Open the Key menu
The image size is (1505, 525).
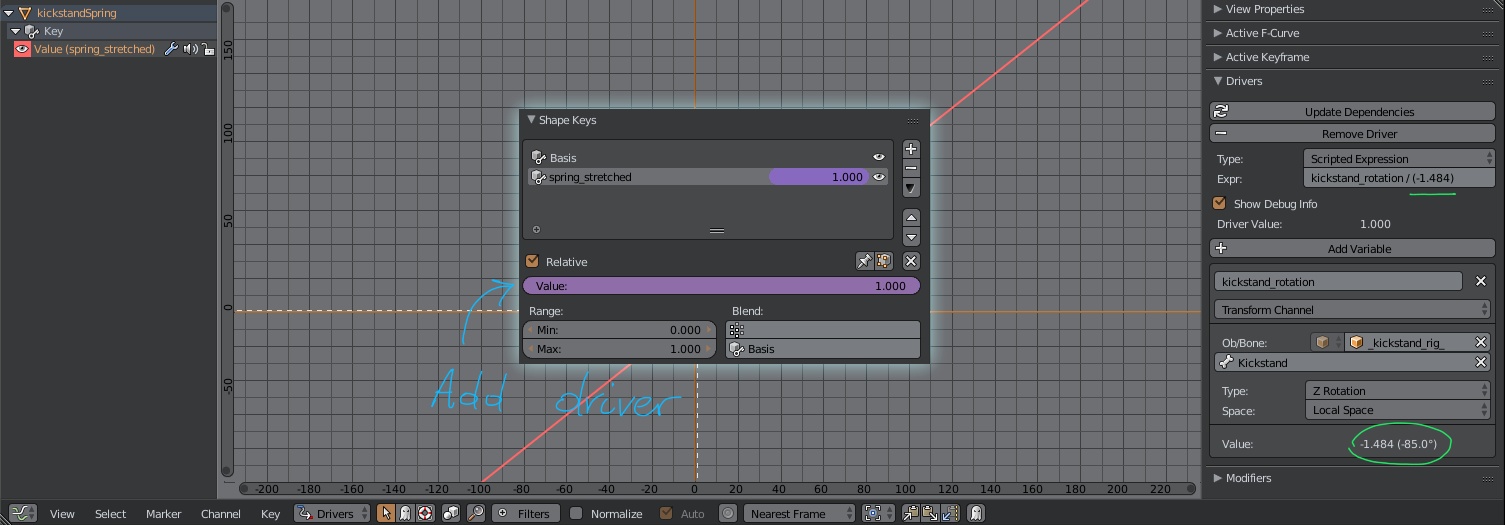(270, 514)
